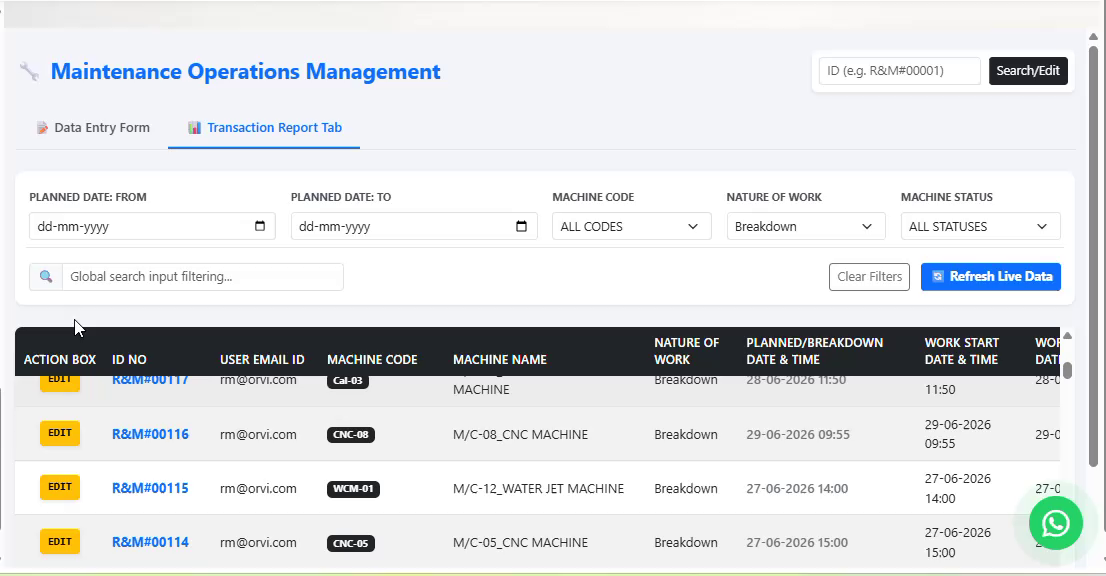The image size is (1106, 576).
Task: Click the WORK START DATE & TIME header
Action: point(961,351)
